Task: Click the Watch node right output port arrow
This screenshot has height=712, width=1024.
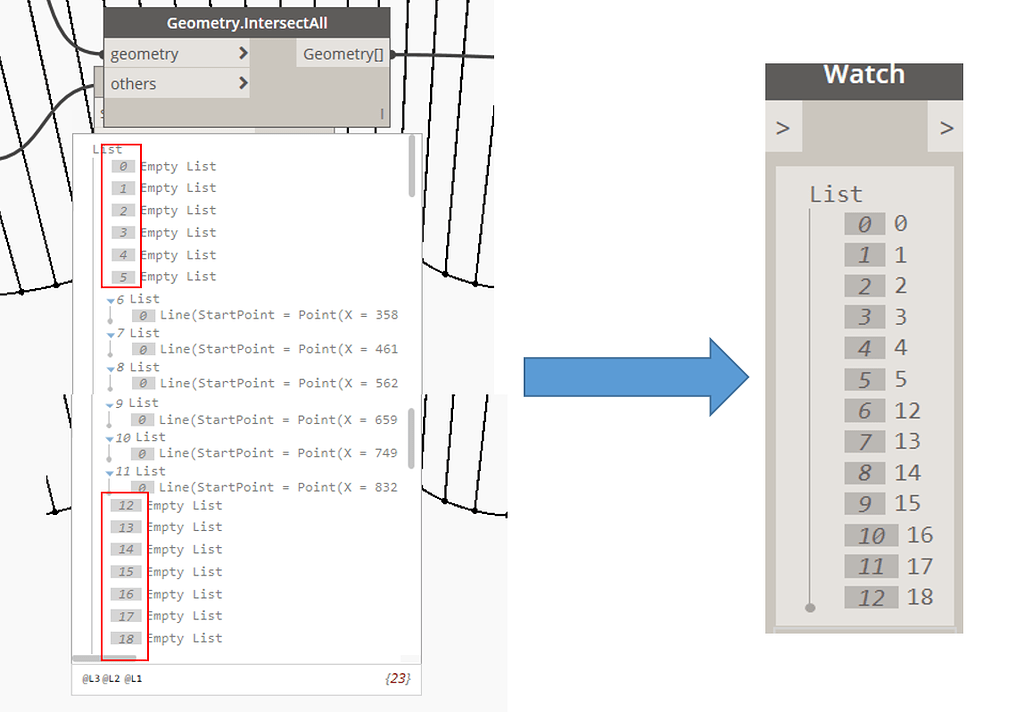Action: (x=944, y=127)
